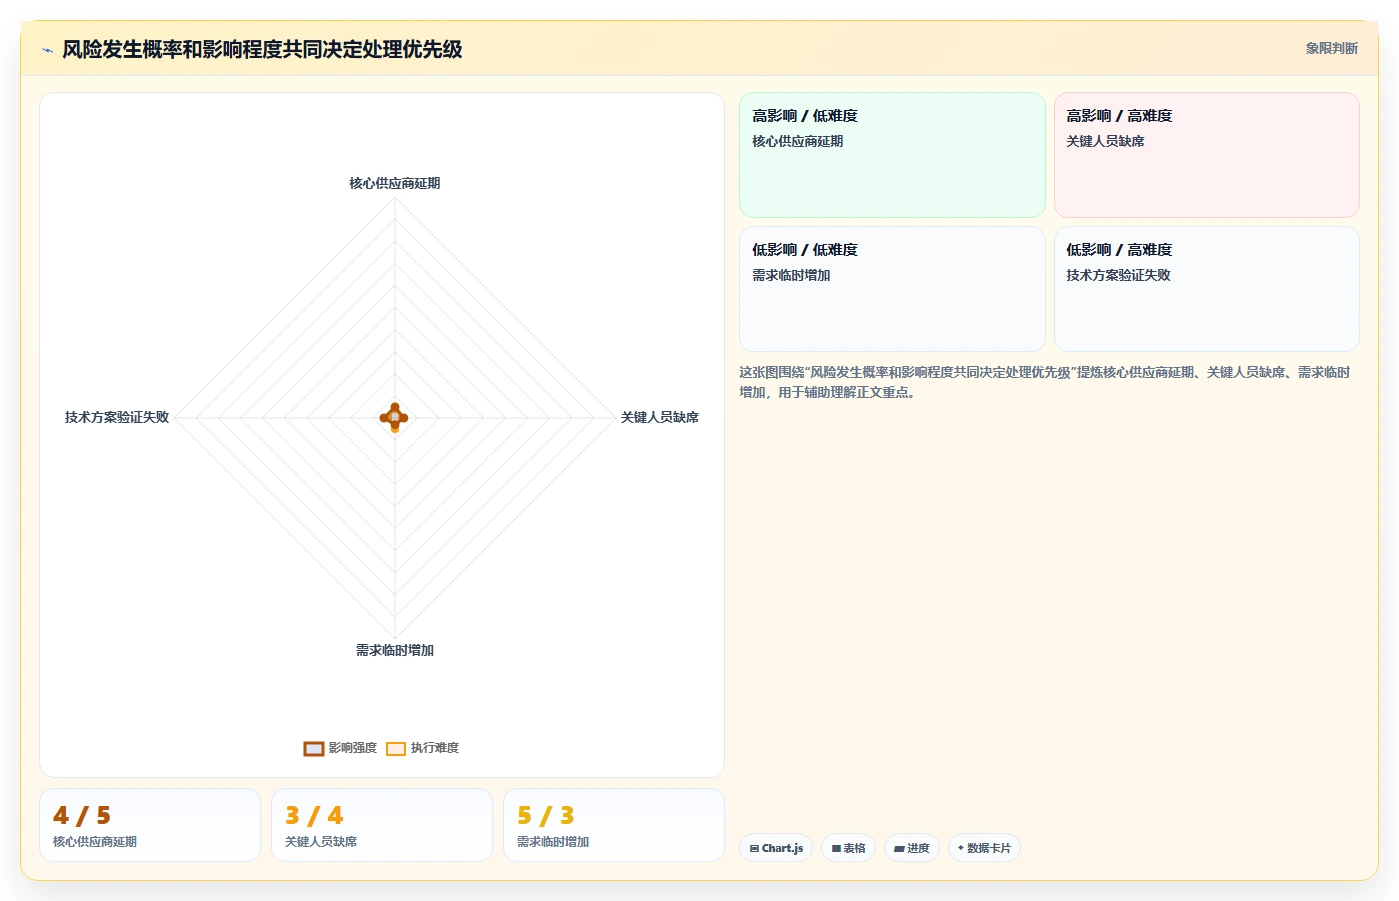Click the radar axis label 关键人员缺席
Viewport: 1399px width, 901px height.
[659, 417]
